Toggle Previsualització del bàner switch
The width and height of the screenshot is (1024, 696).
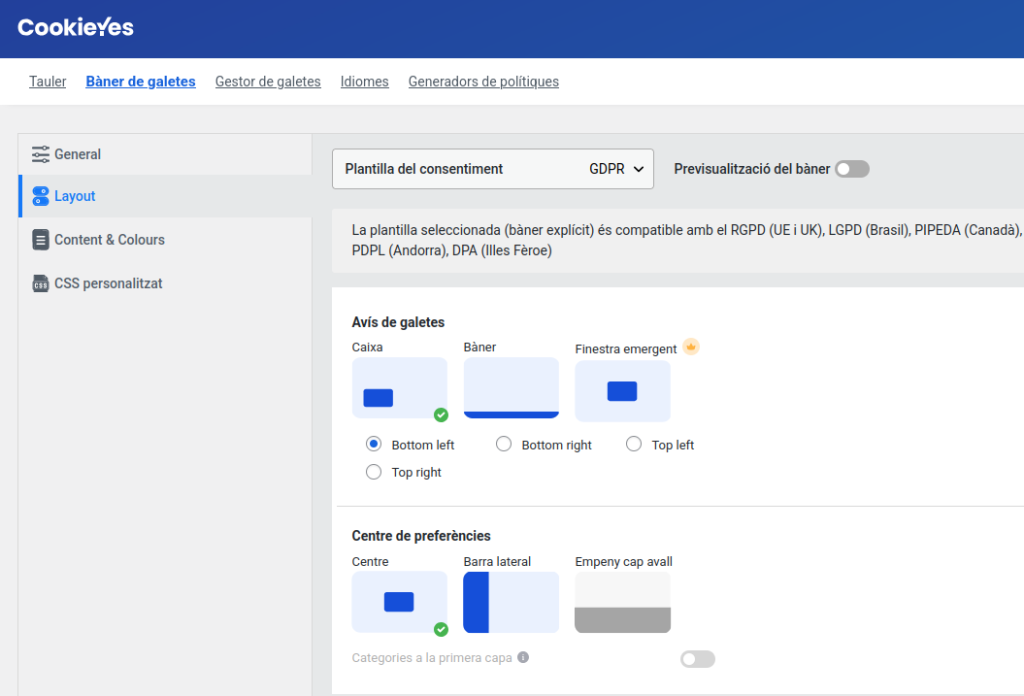click(x=852, y=169)
